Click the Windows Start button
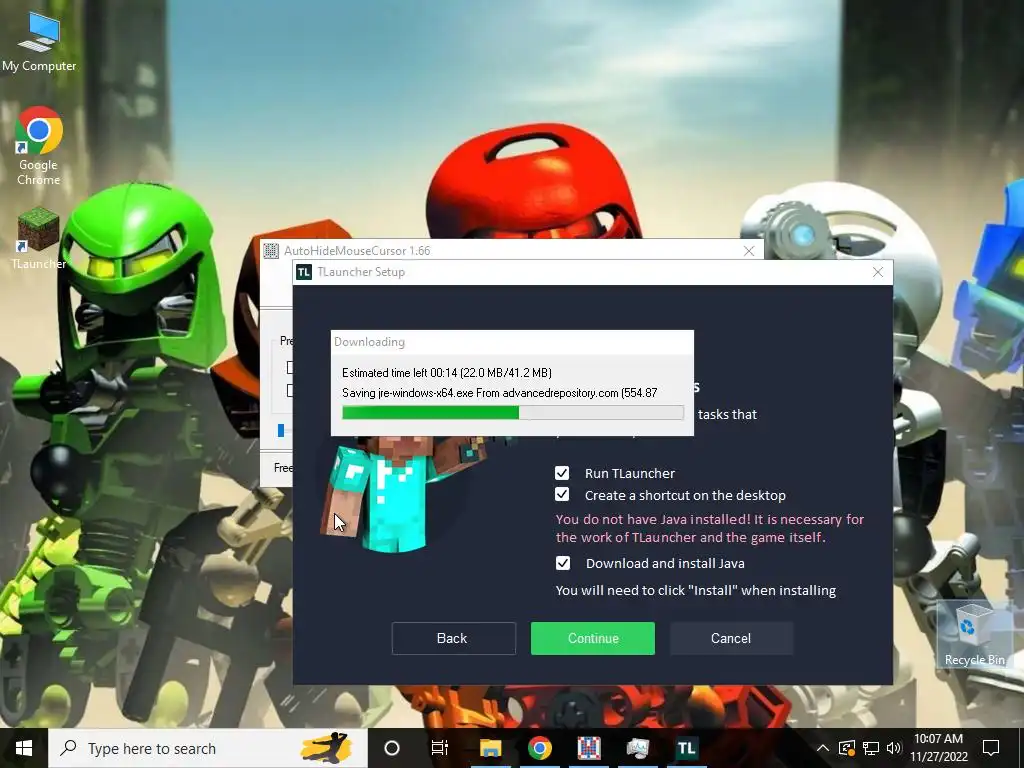 click(x=24, y=748)
